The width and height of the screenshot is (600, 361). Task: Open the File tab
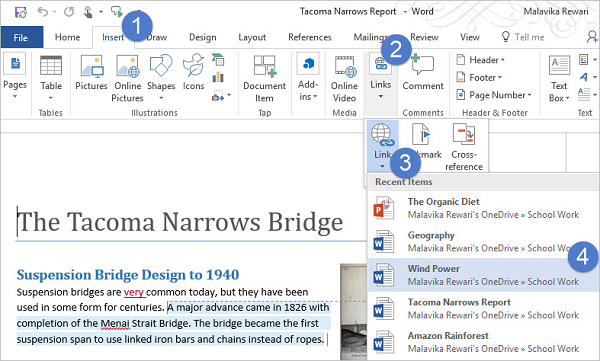pos(21,37)
